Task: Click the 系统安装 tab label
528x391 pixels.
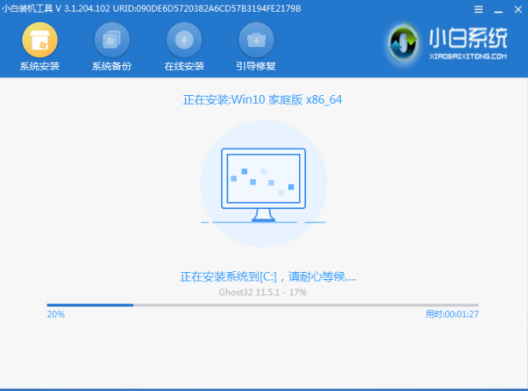Action: tap(40, 66)
